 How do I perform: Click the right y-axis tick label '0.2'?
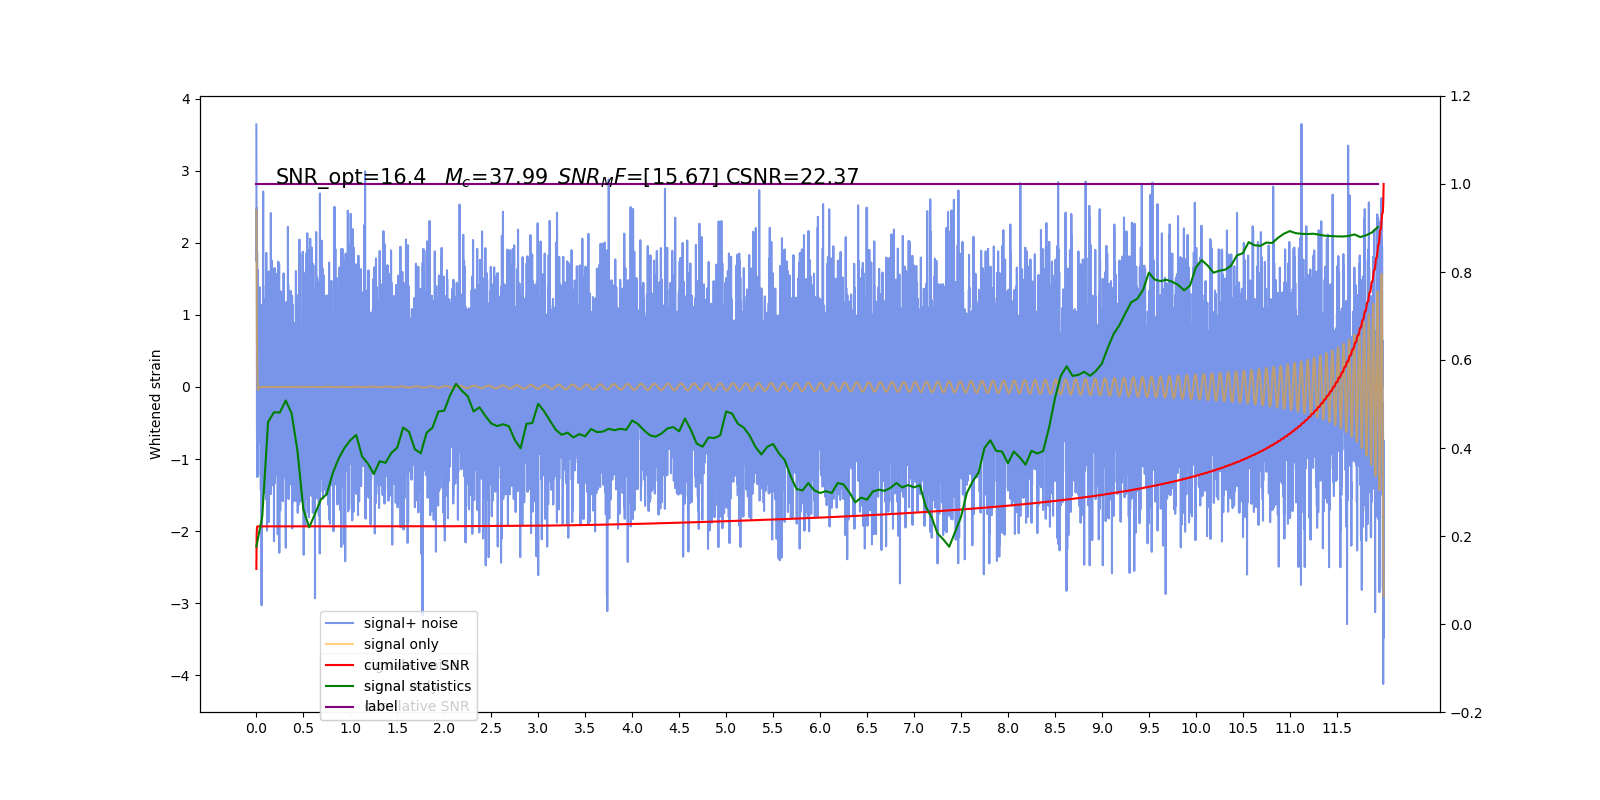pyautogui.click(x=1460, y=537)
